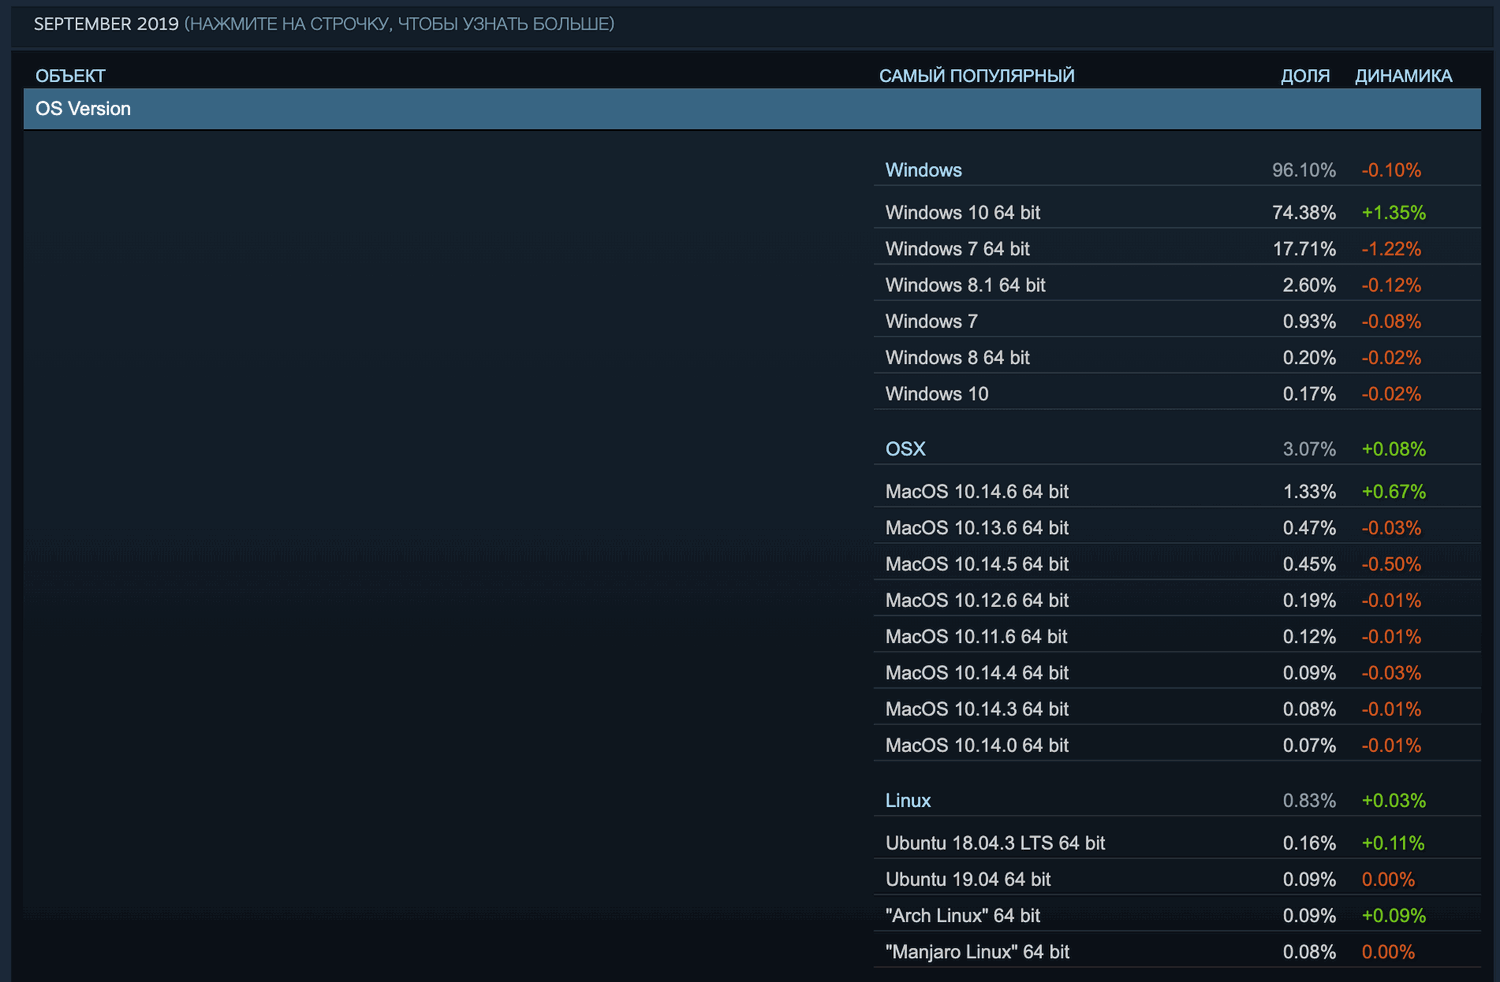Select 'MacOS 10.14.6 64 bit' row name
The image size is (1500, 982).
tap(977, 491)
